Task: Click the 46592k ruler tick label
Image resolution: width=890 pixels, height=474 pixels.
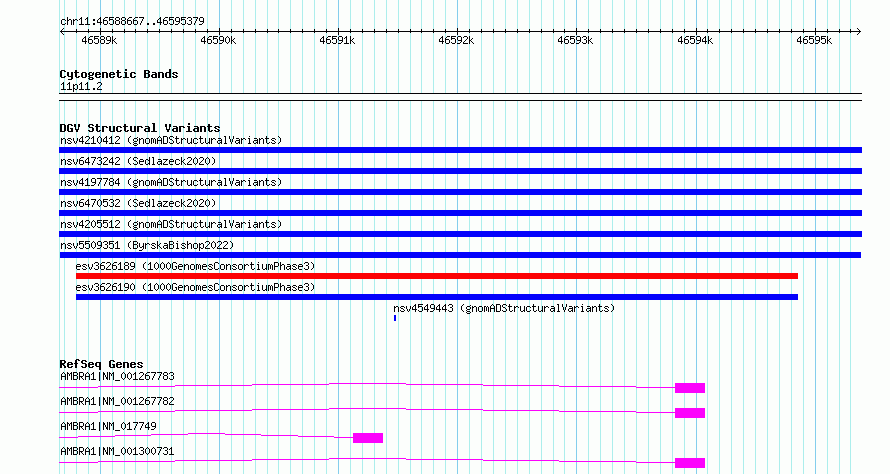Action: [456, 41]
